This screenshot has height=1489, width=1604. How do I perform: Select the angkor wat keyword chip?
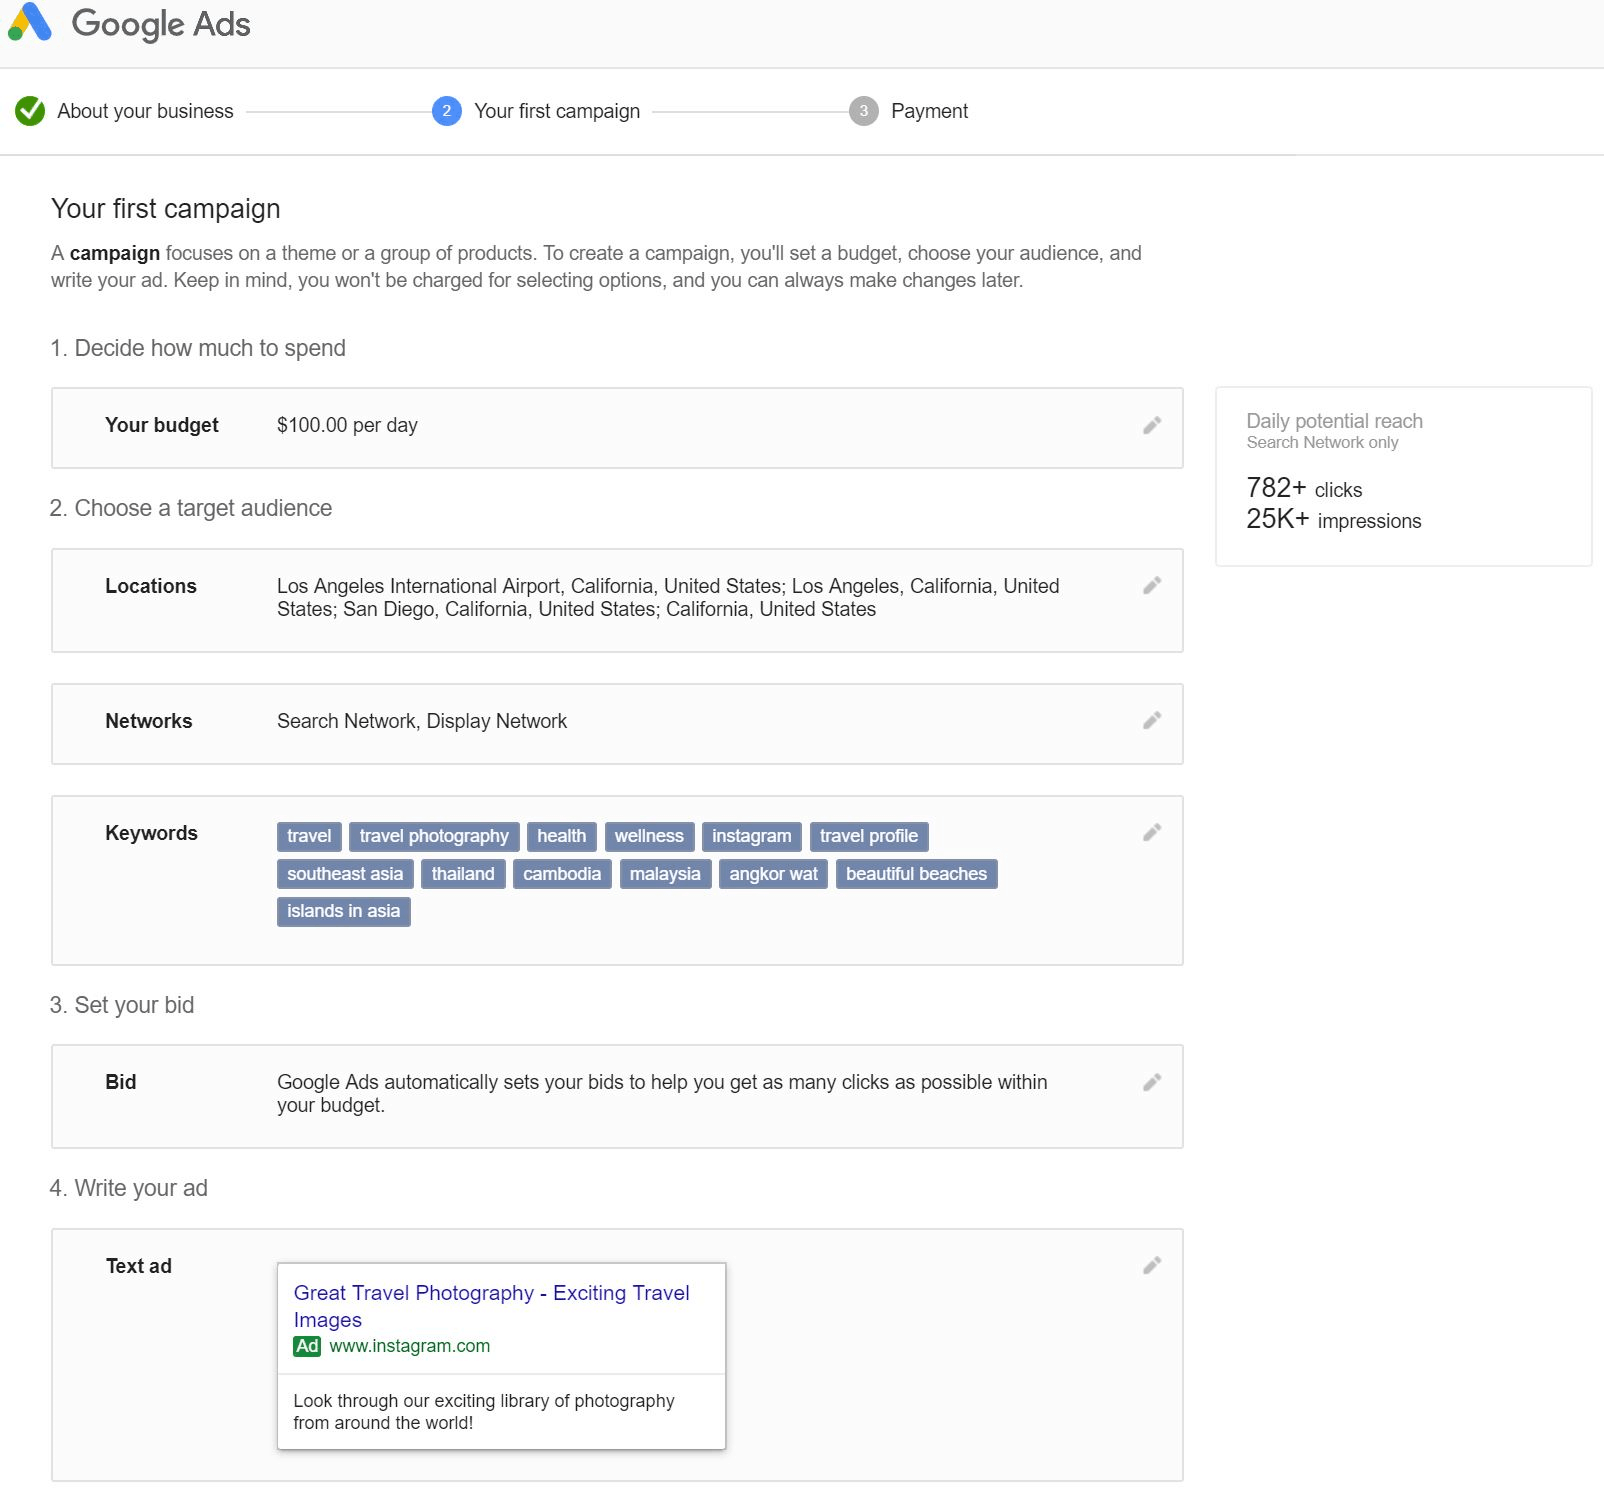tap(773, 874)
